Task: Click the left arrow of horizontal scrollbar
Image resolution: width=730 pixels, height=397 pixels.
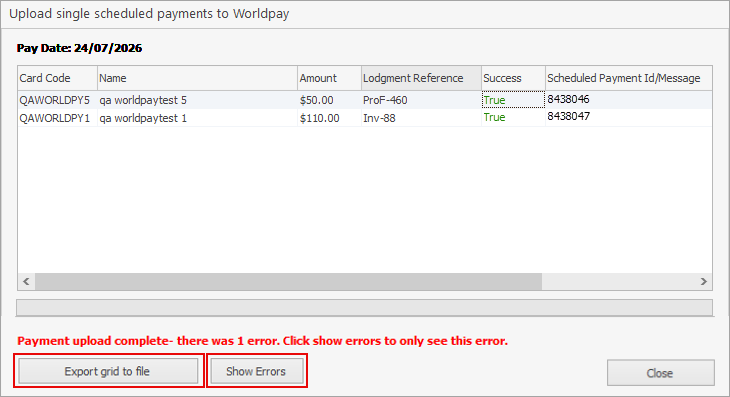Action: click(x=27, y=281)
